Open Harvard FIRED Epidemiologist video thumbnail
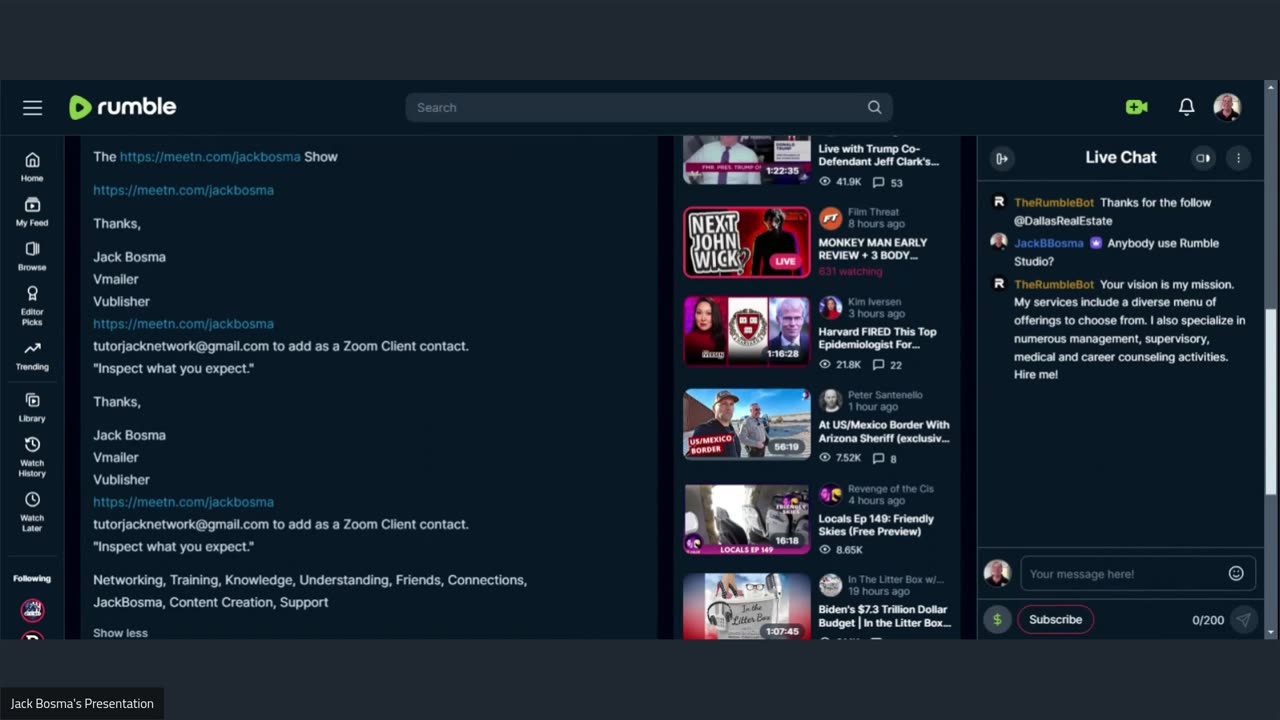Viewport: 1280px width, 720px height. pyautogui.click(x=747, y=331)
